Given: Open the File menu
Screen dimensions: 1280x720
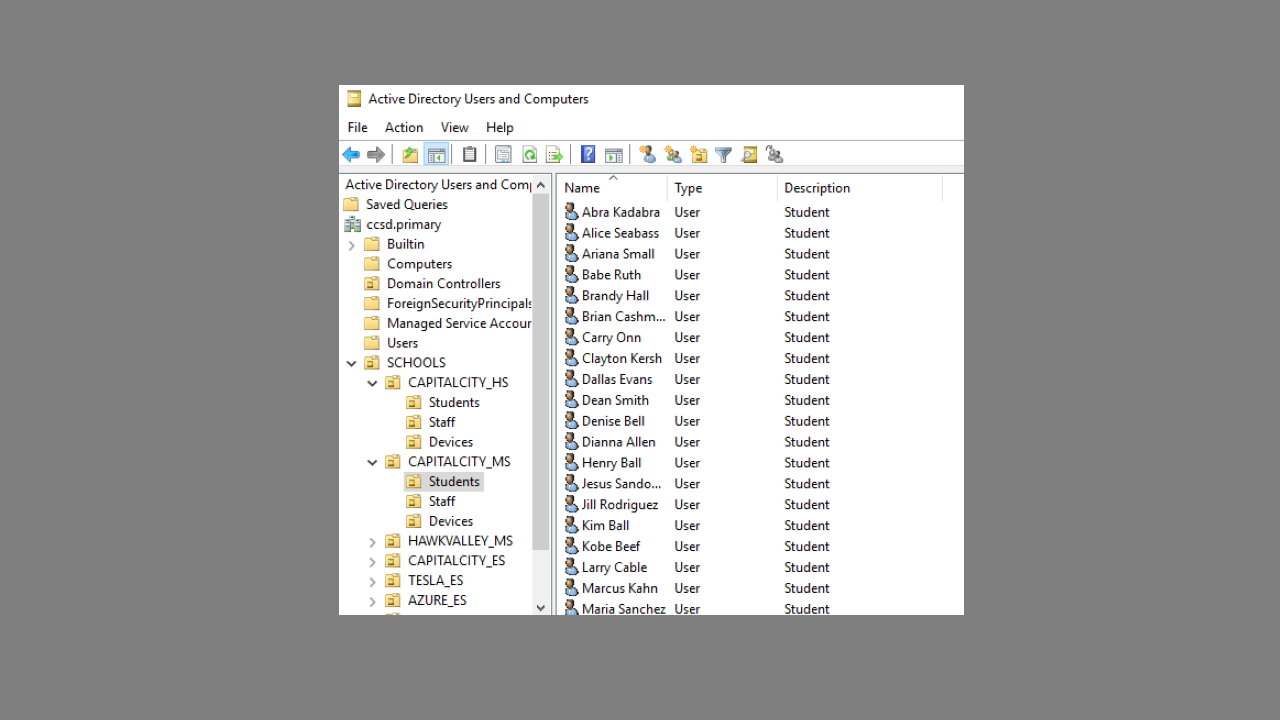Looking at the screenshot, I should [x=357, y=127].
